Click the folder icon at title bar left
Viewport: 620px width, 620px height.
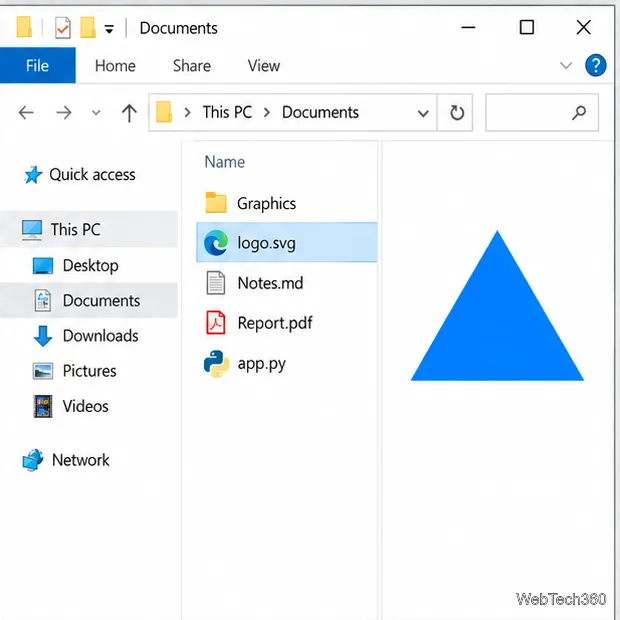click(24, 27)
